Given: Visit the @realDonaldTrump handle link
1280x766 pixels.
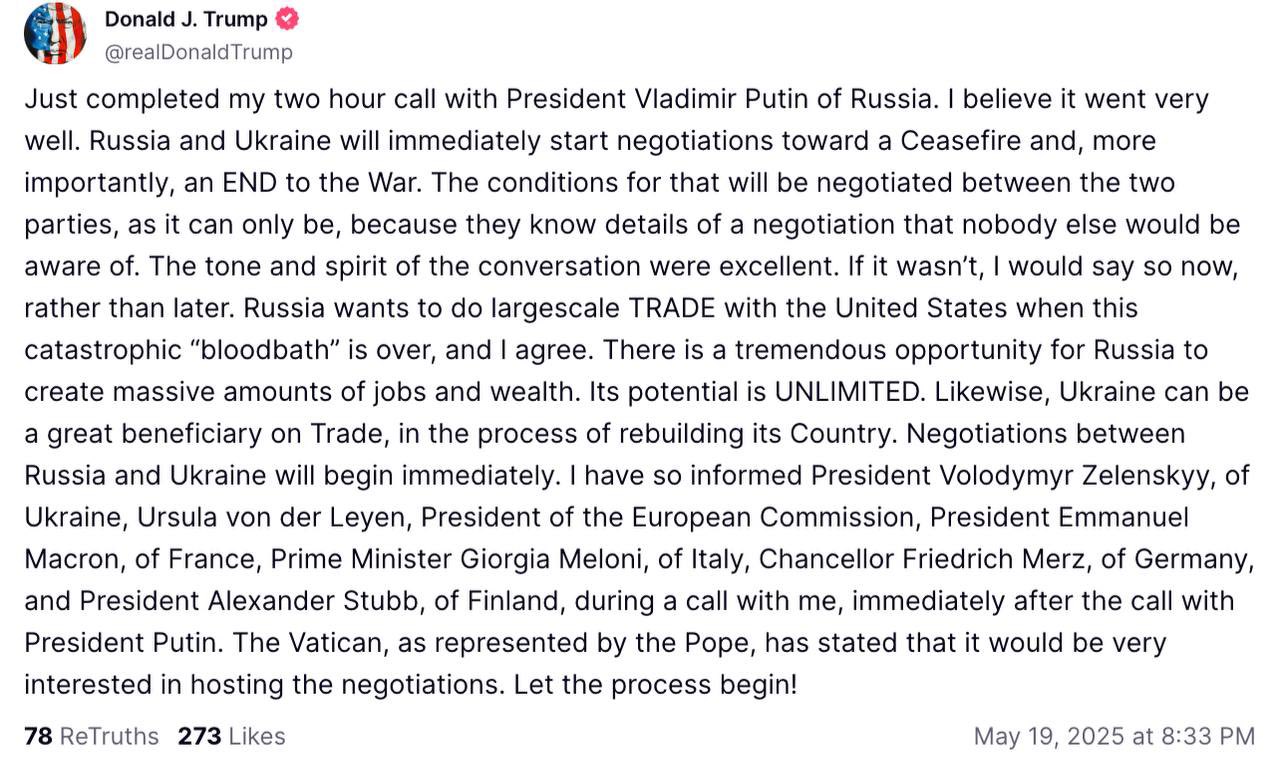Looking at the screenshot, I should point(199,52).
